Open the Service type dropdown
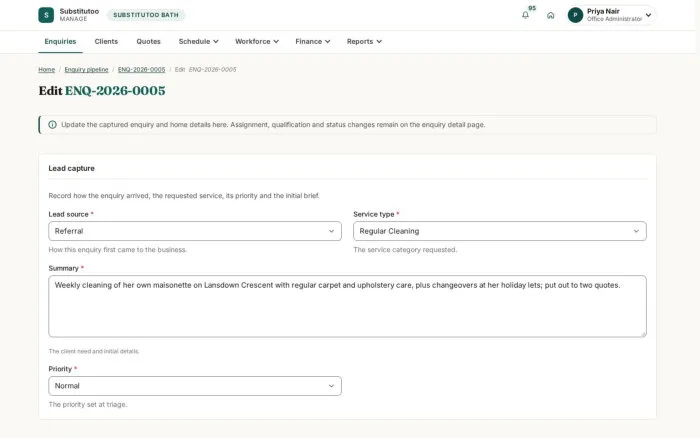 [x=500, y=231]
